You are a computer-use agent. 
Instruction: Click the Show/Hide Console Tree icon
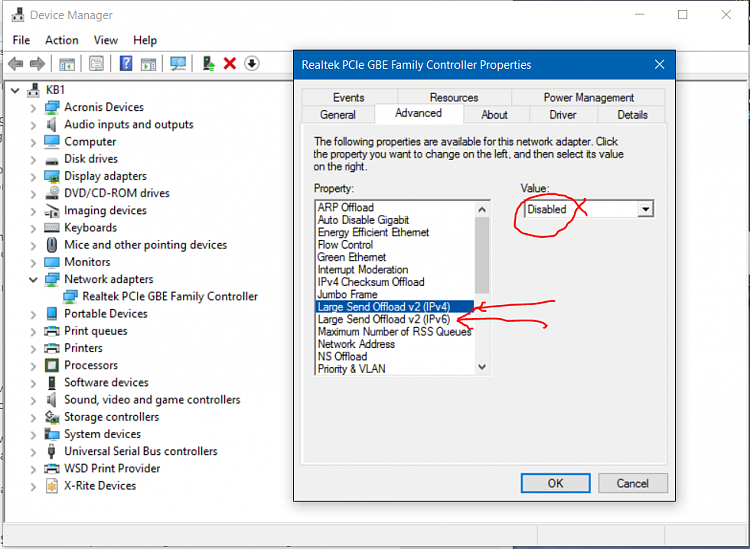point(67,63)
